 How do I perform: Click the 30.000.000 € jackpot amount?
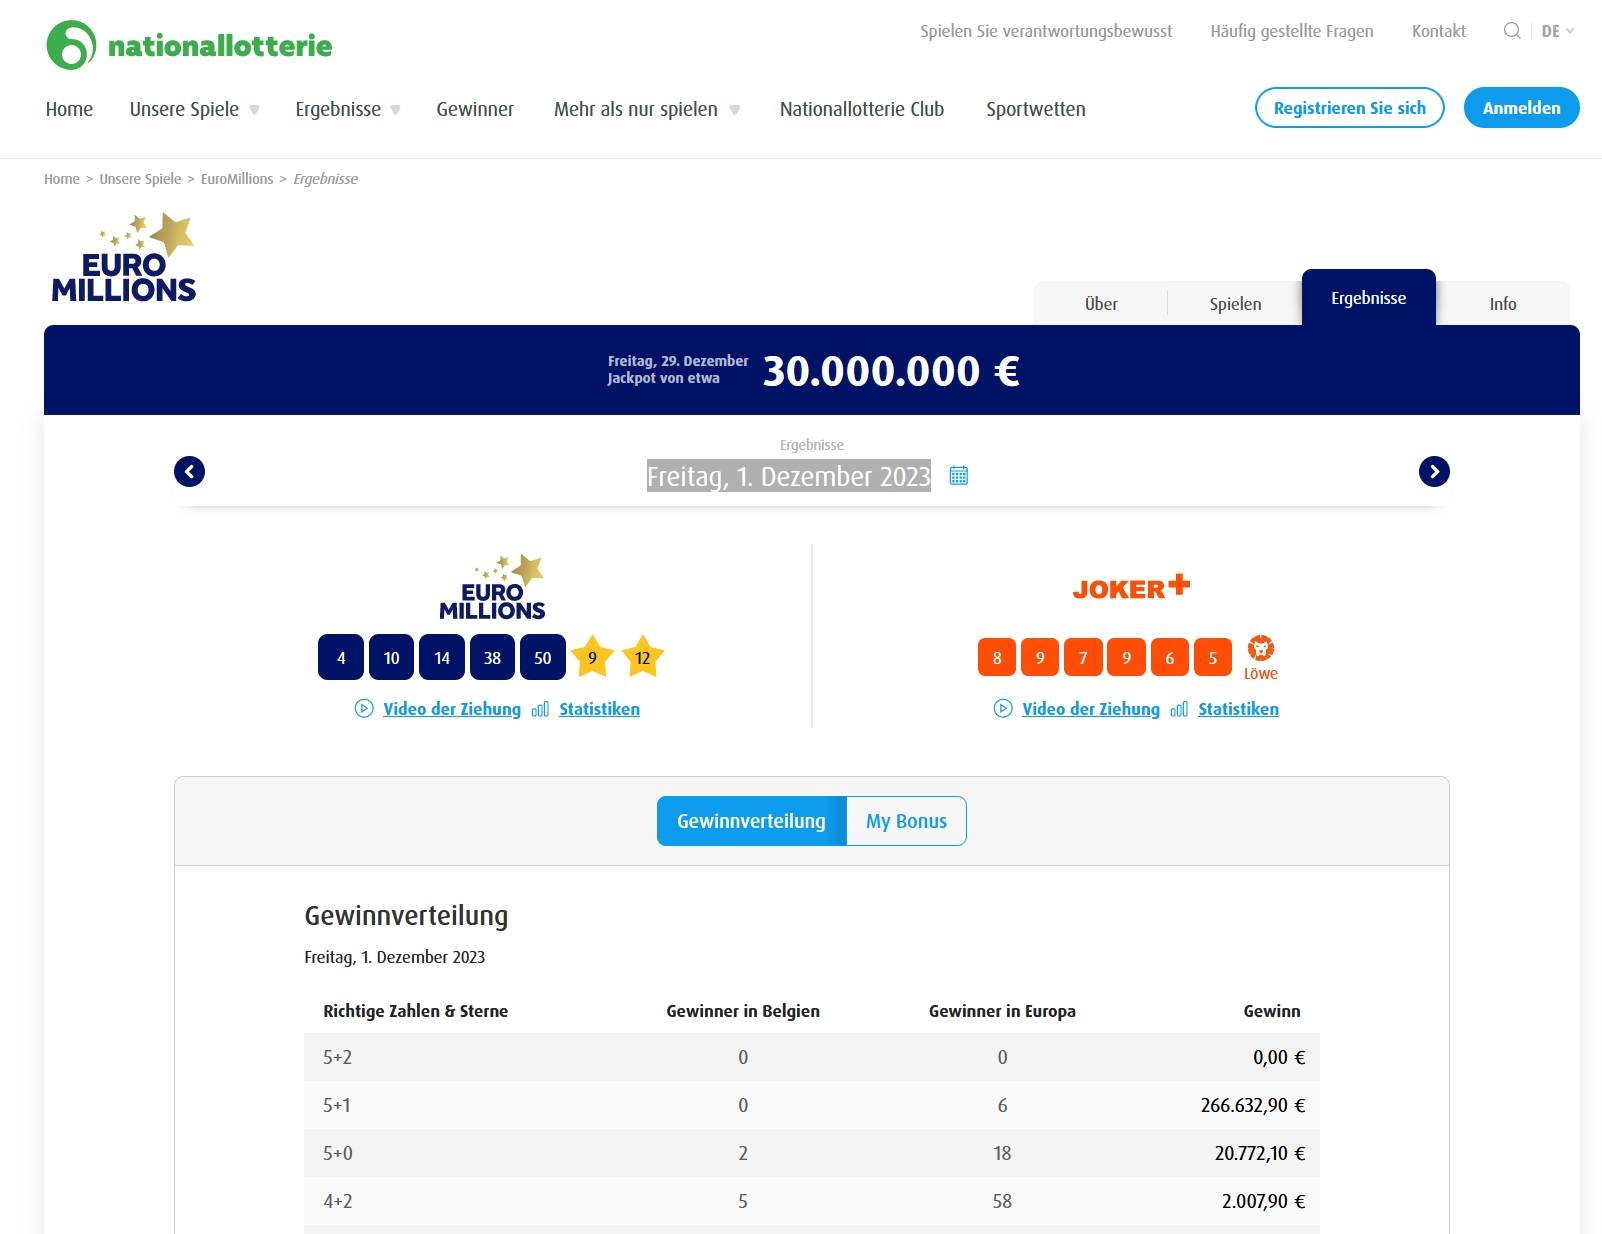891,371
